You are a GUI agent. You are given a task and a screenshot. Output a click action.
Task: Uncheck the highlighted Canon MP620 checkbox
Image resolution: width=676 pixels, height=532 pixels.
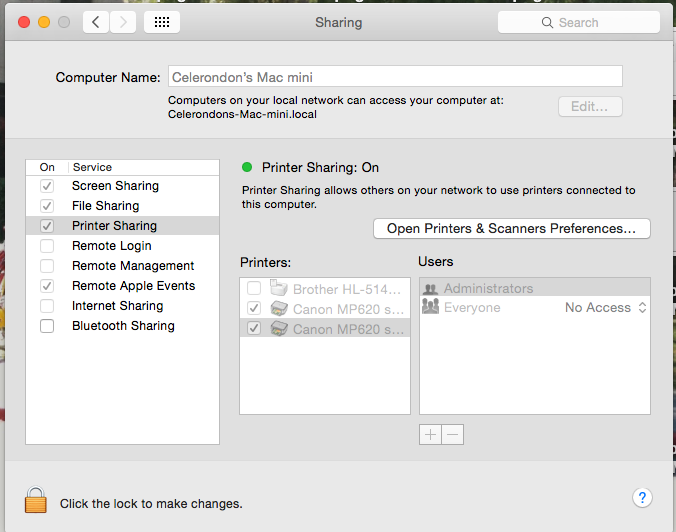point(254,329)
